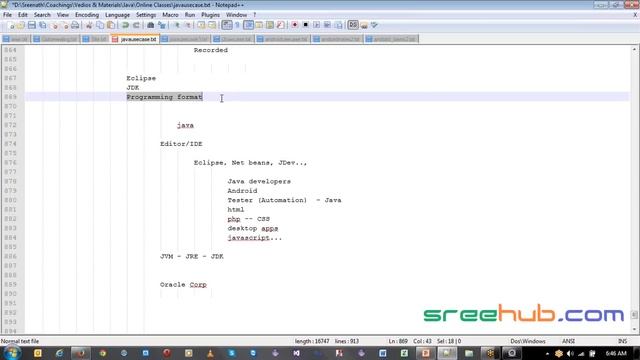Create a new file with New icon
Image resolution: width=640 pixels, height=360 pixels.
tap(11, 25)
